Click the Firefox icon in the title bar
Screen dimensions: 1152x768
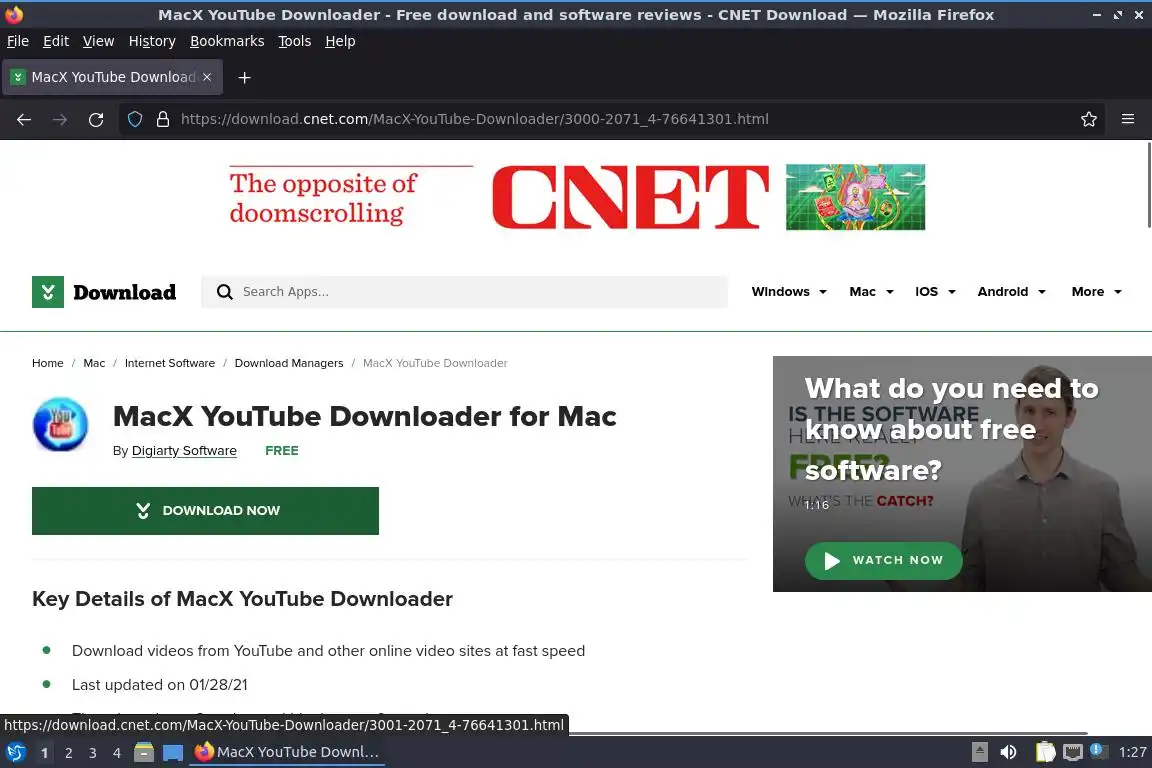coord(14,14)
